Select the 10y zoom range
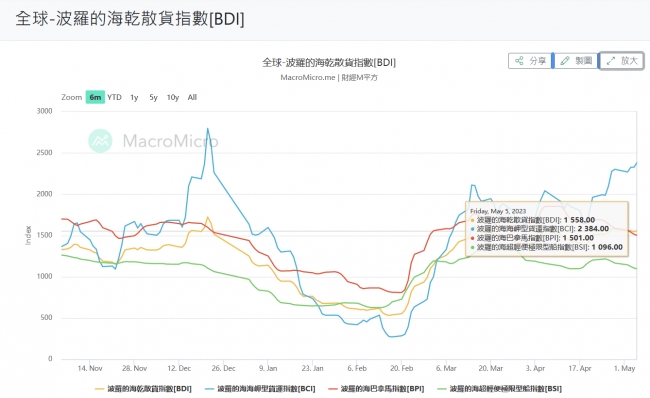650x398 pixels. (173, 97)
